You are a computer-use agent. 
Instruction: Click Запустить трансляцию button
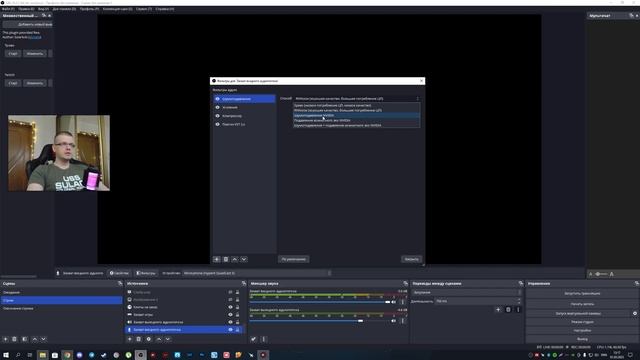point(582,293)
